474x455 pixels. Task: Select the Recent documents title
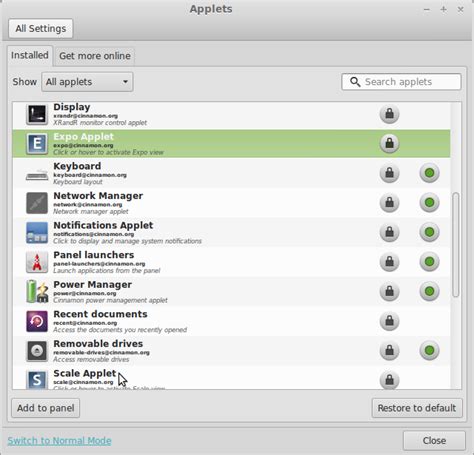click(x=100, y=314)
